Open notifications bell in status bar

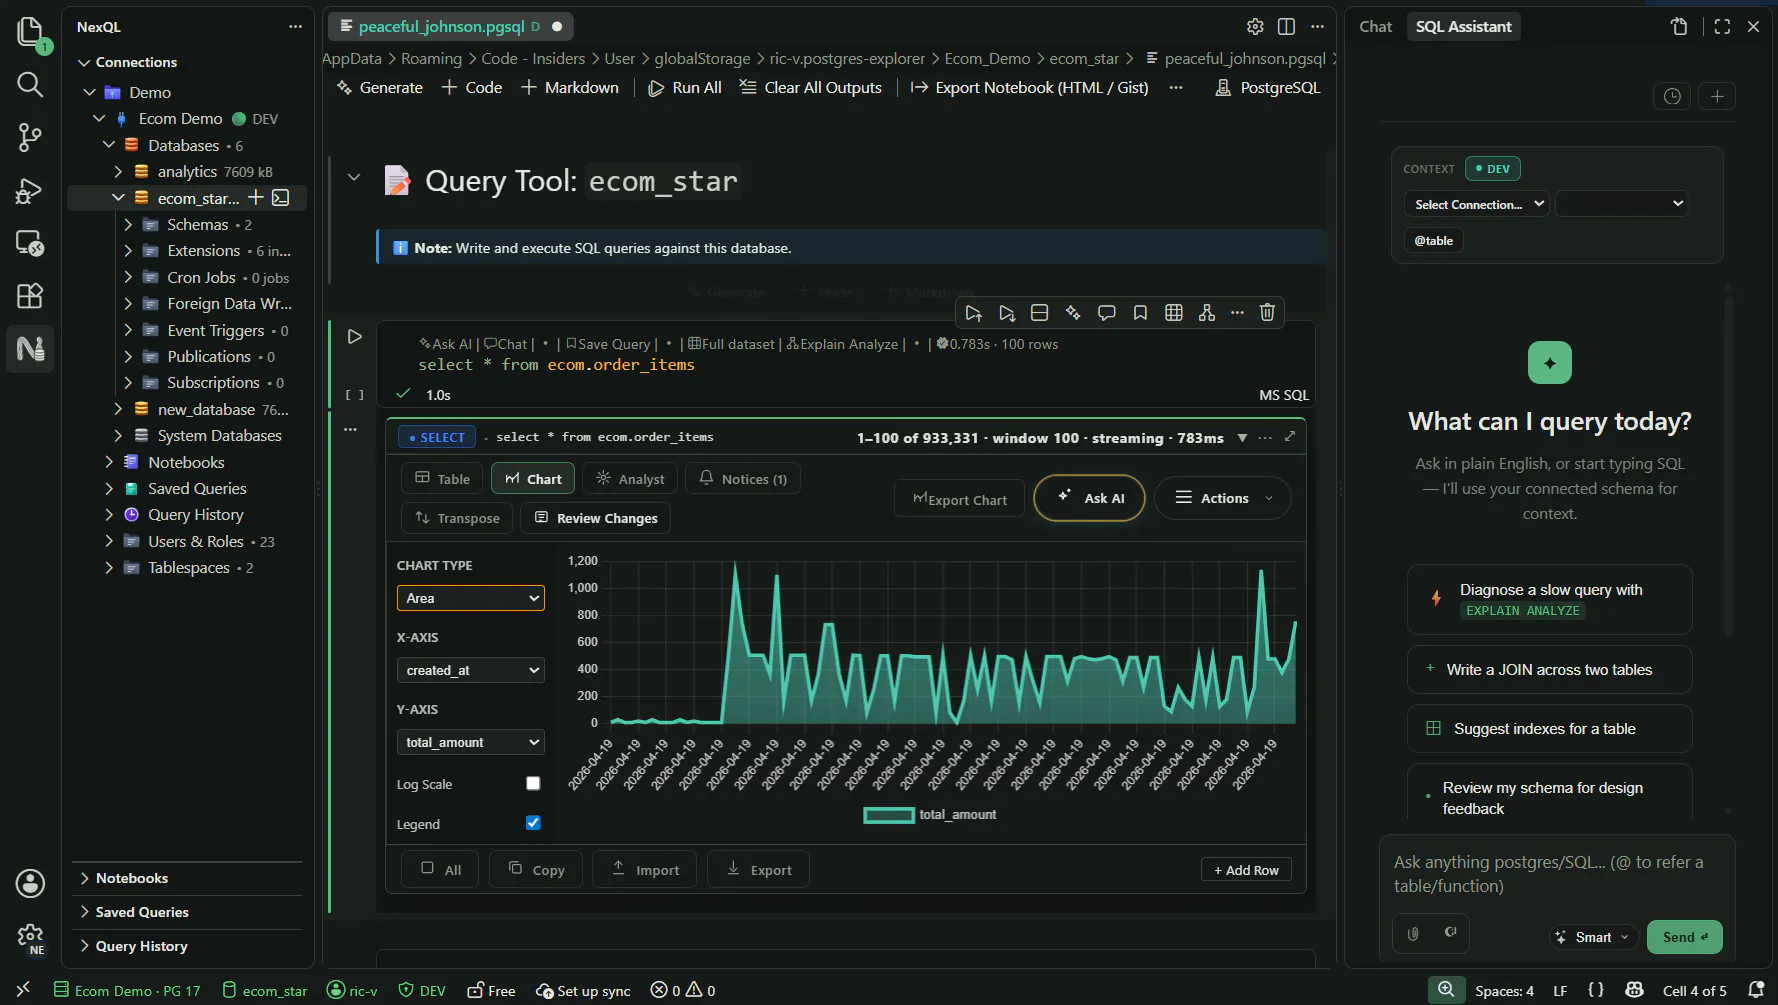coord(1756,990)
